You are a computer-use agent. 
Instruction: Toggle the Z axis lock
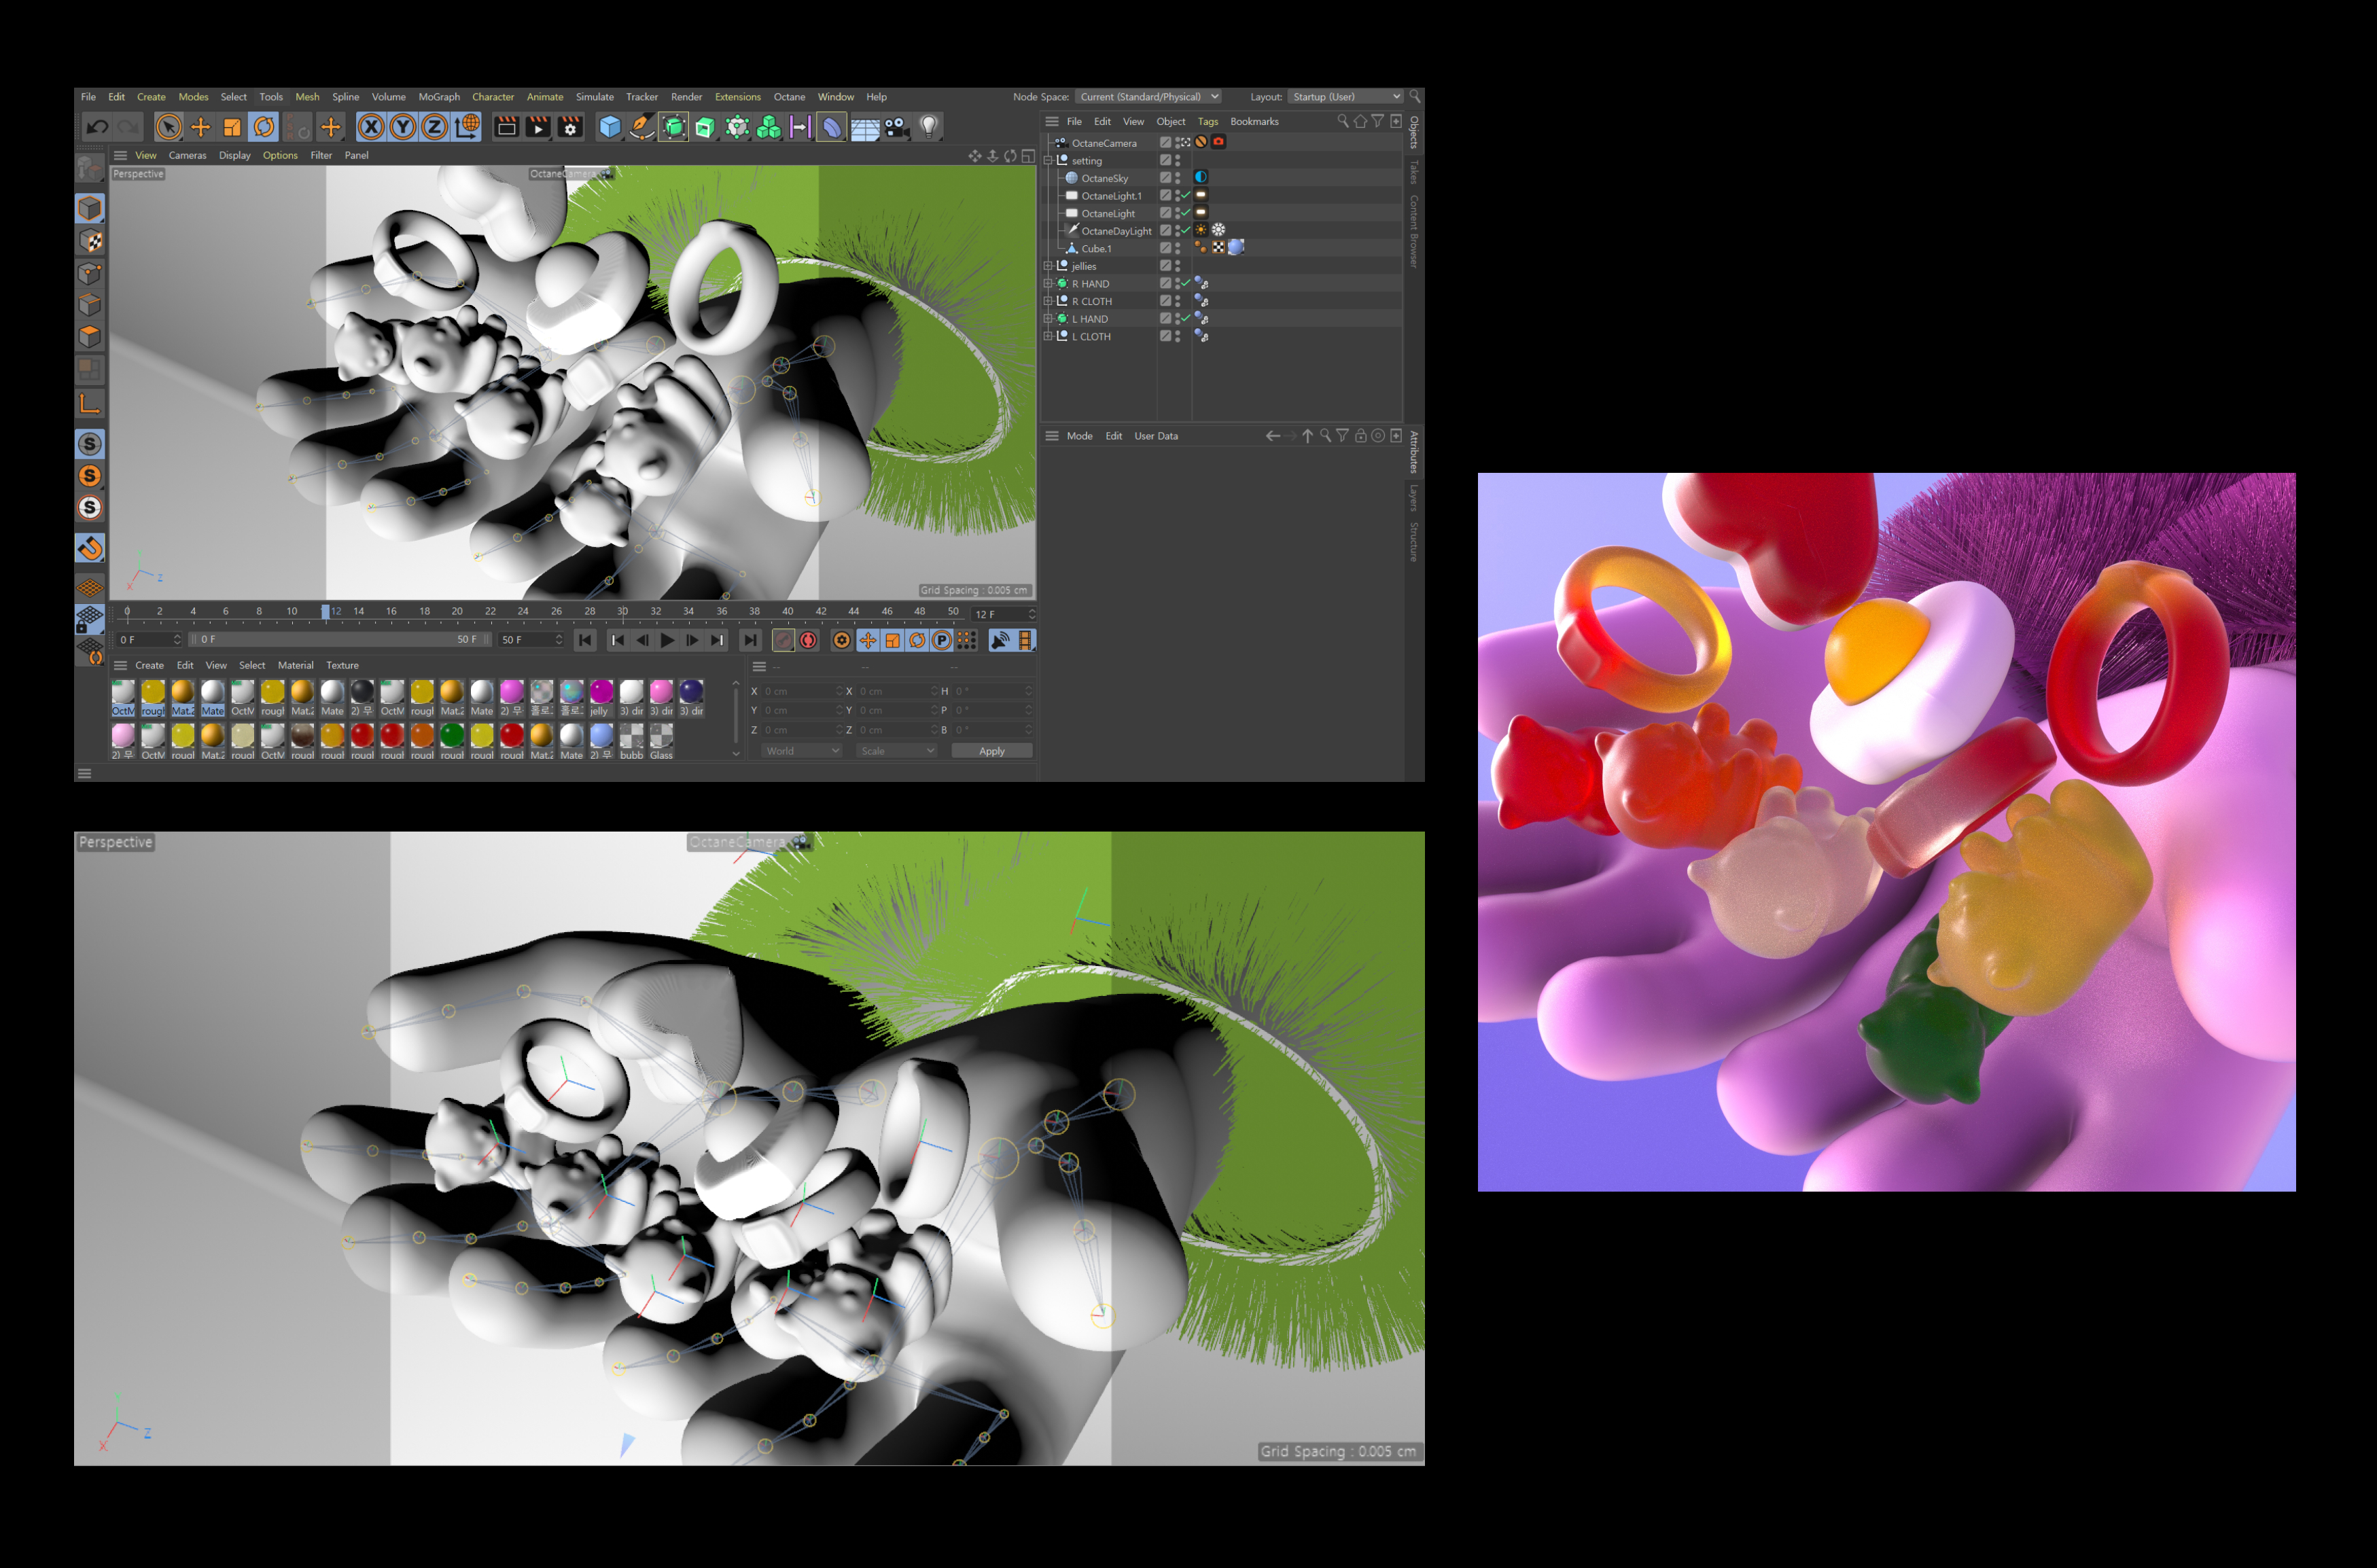click(434, 127)
